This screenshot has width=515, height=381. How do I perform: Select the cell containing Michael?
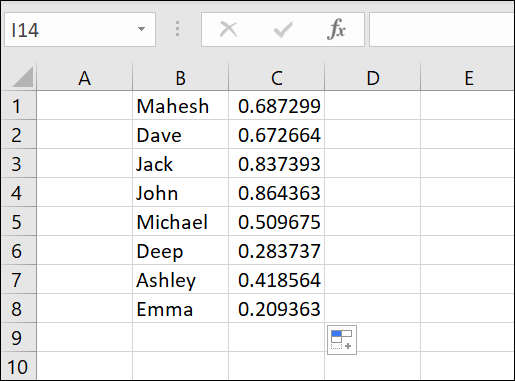pos(180,222)
